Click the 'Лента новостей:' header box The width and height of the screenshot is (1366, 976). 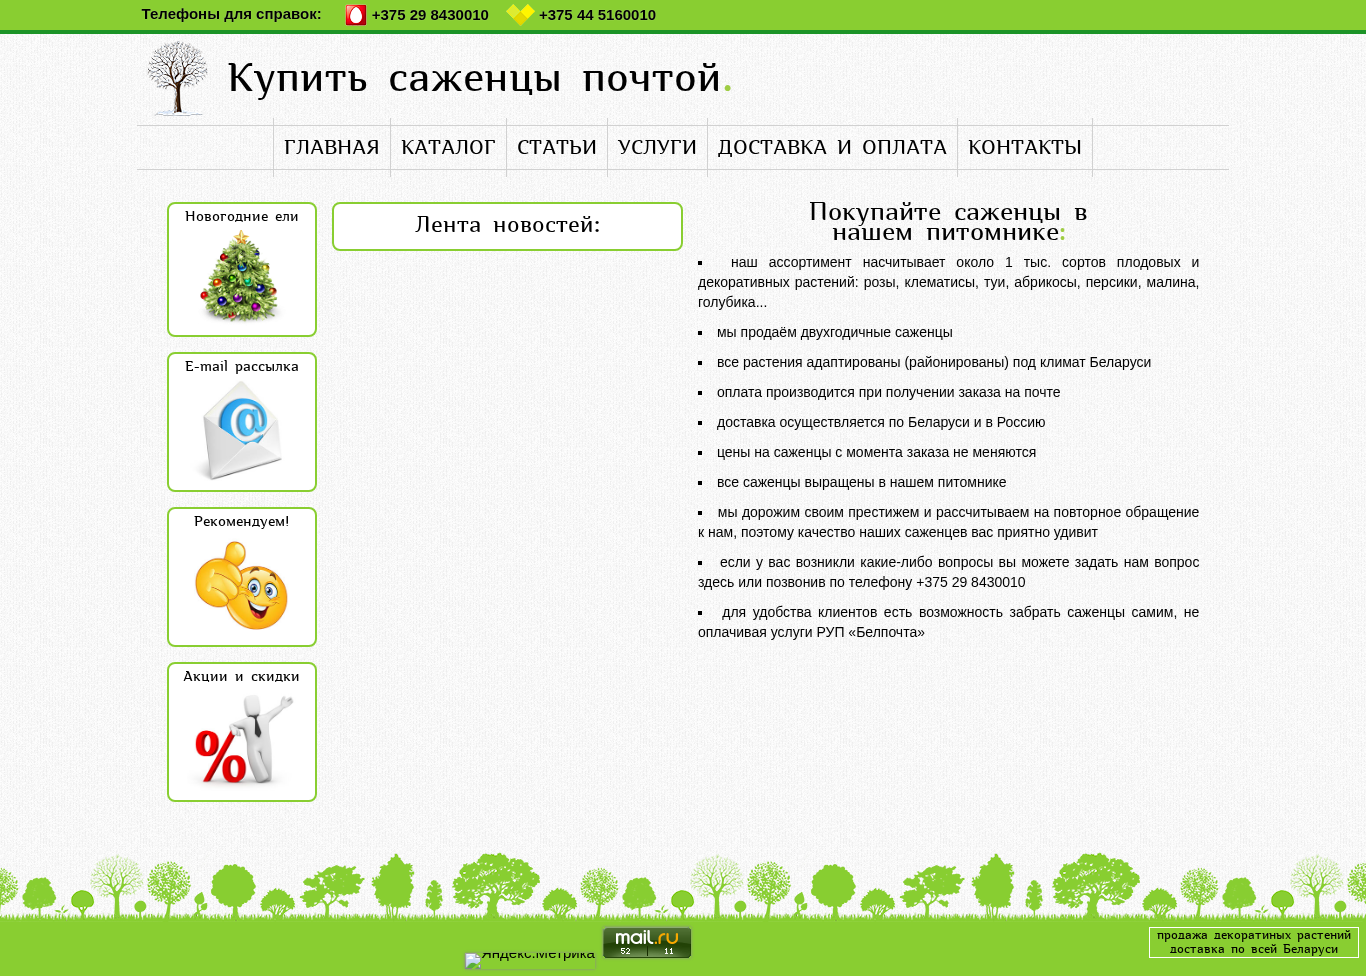tap(507, 226)
